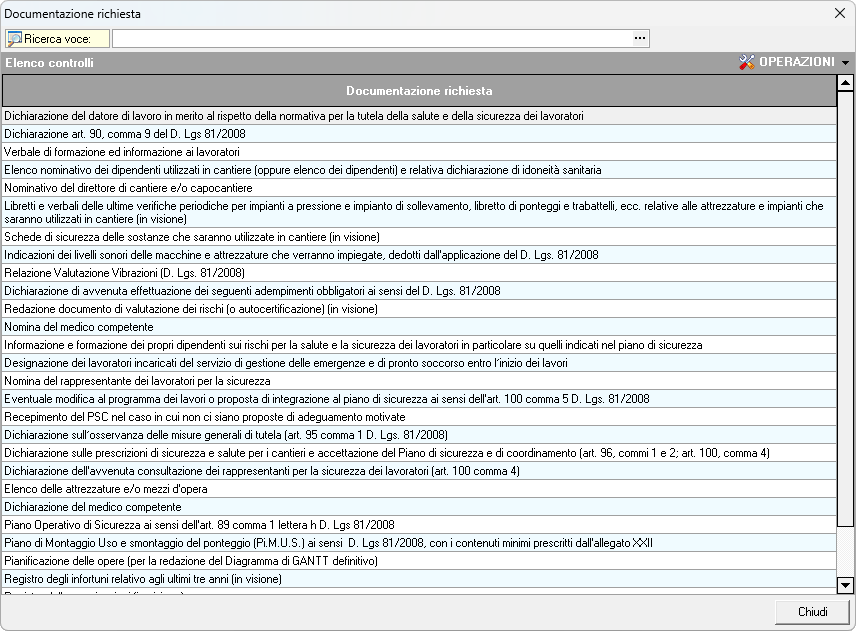Image resolution: width=856 pixels, height=631 pixels.
Task: Select Nomina del medico competente row
Action: click(79, 327)
